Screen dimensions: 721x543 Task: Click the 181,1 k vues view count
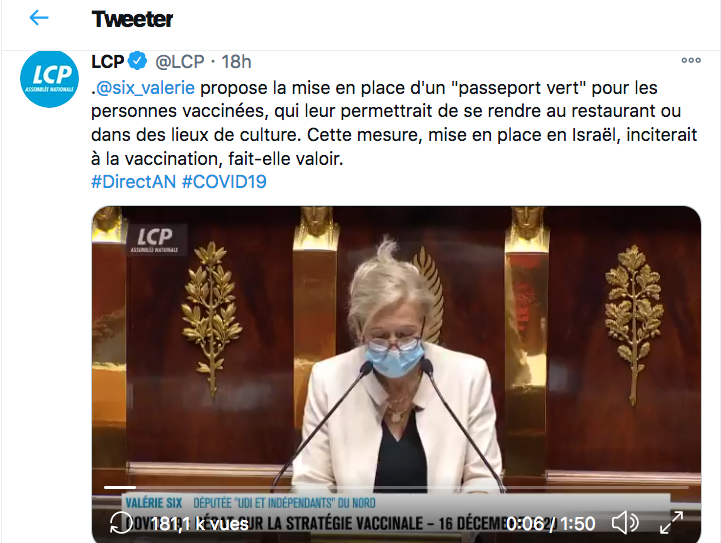click(199, 524)
